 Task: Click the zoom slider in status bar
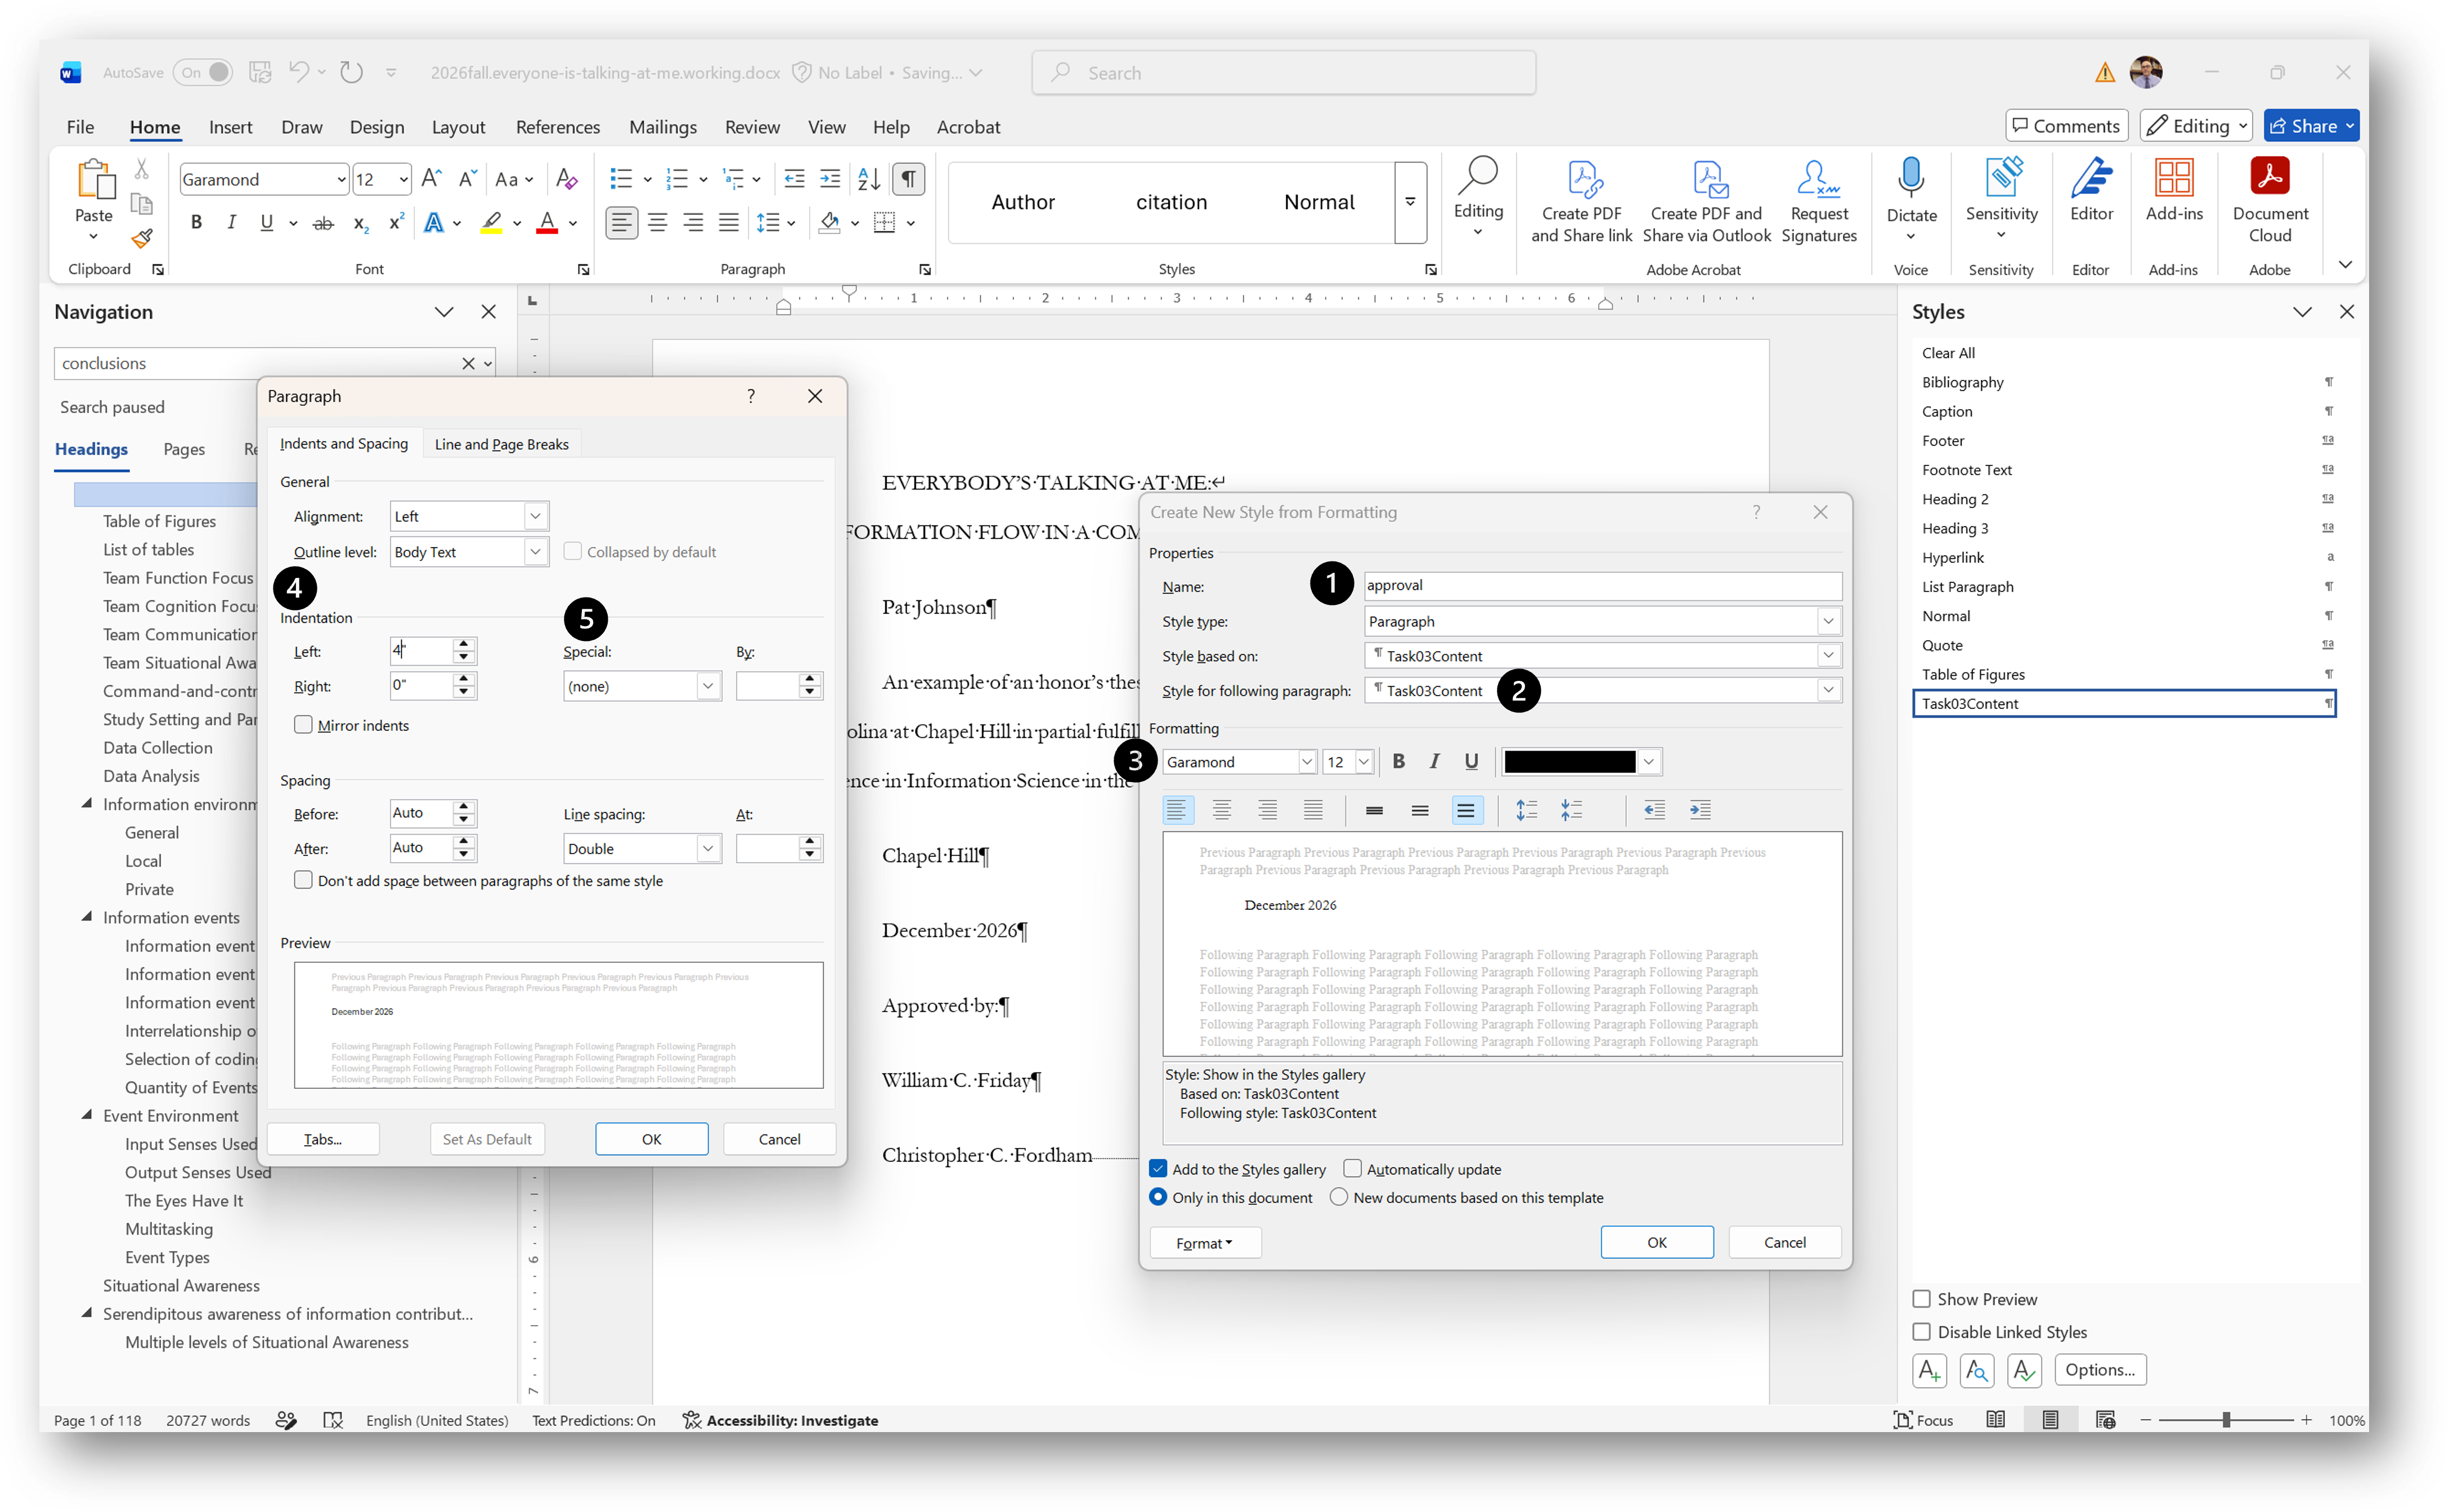point(2225,1420)
